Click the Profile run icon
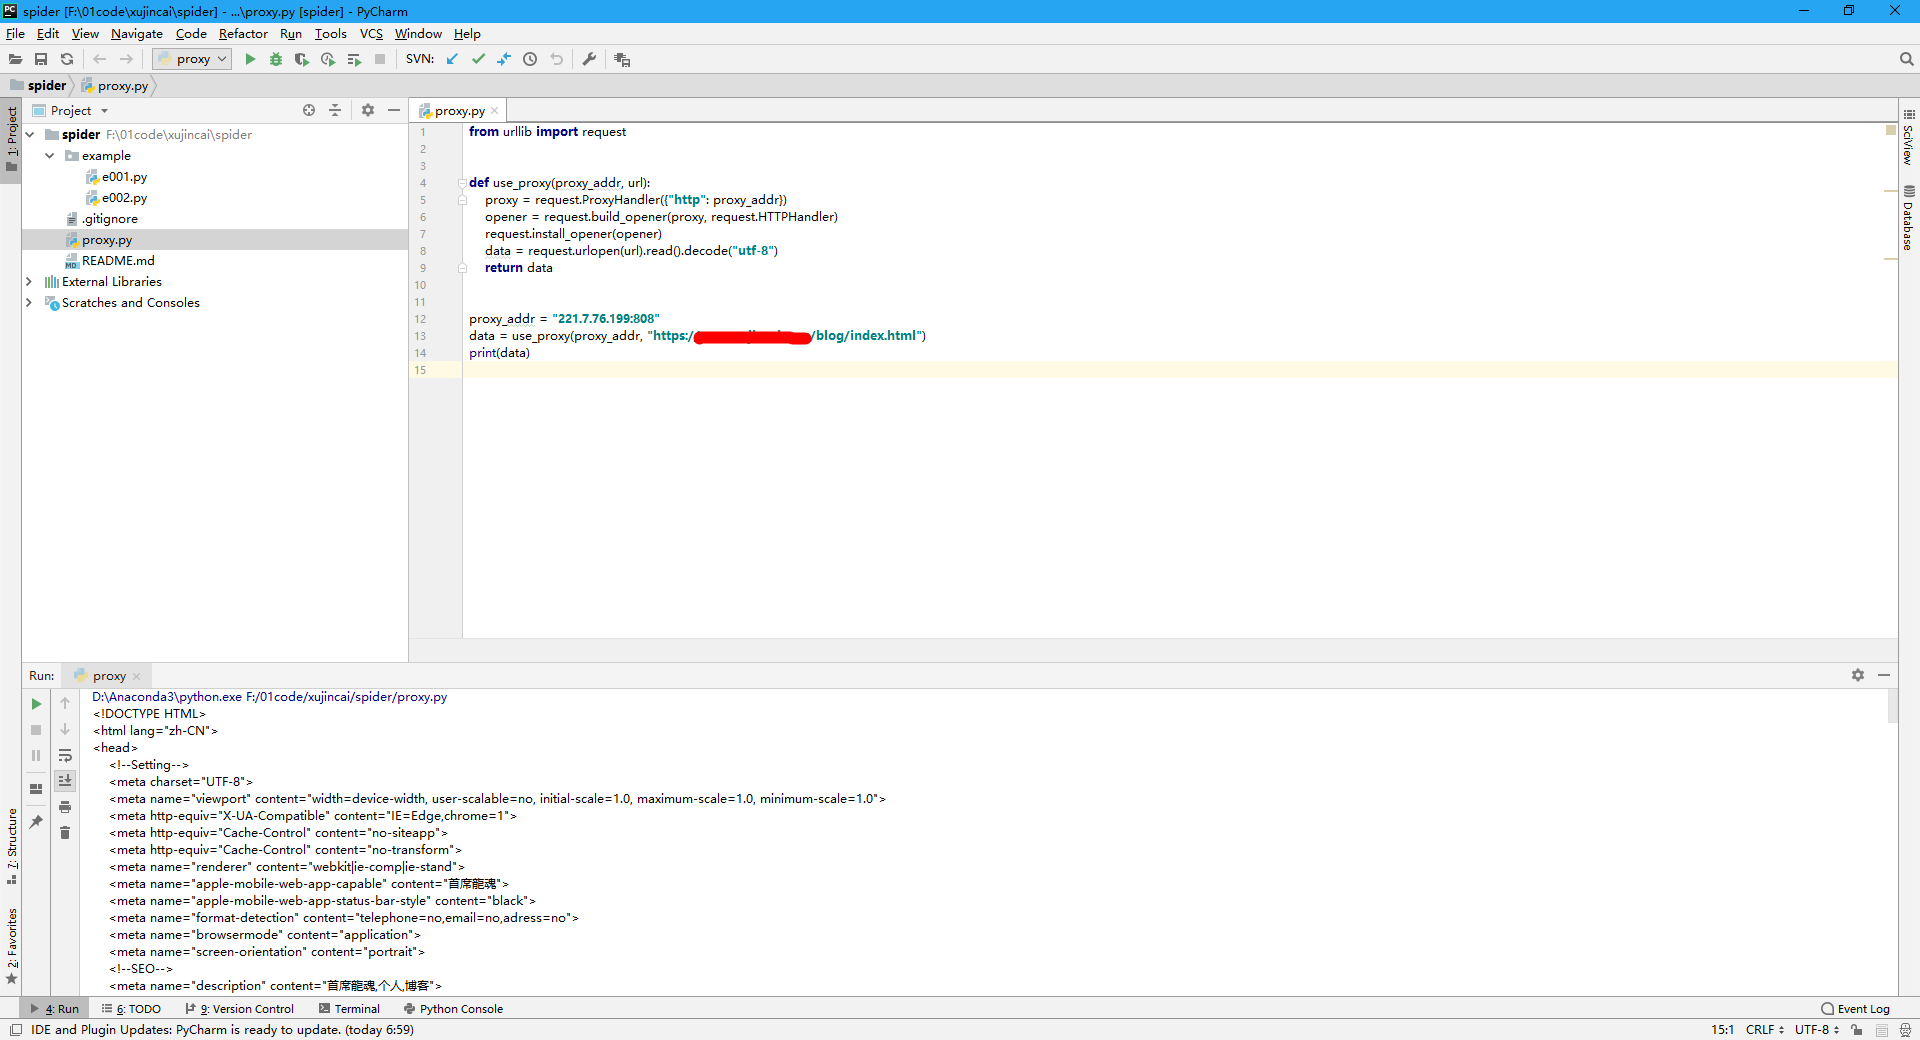The image size is (1920, 1040). 328,59
